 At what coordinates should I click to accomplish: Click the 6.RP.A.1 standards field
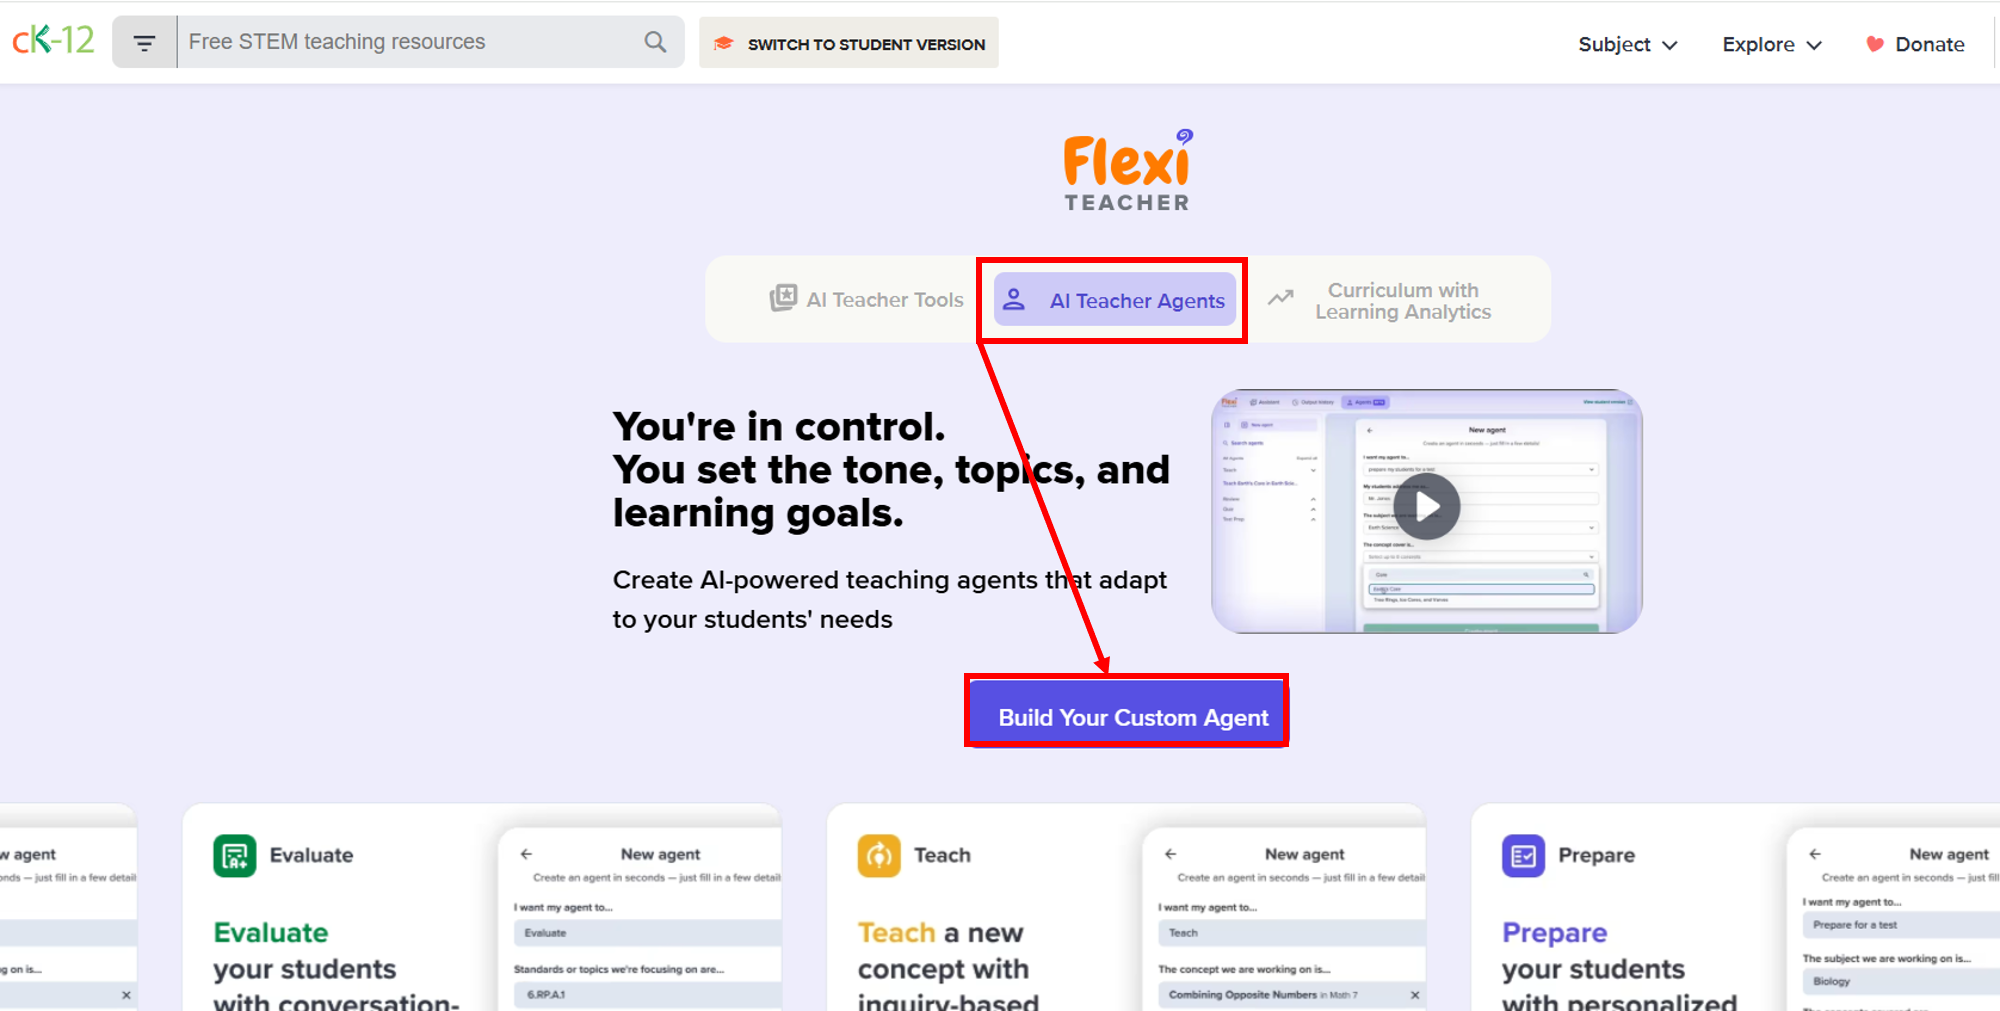click(647, 995)
